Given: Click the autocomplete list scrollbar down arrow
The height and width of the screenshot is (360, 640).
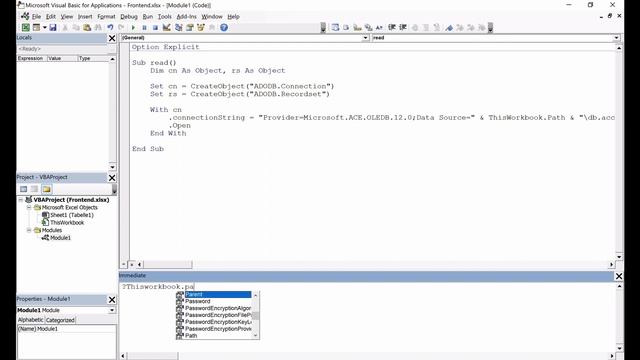Looking at the screenshot, I should click(256, 336).
